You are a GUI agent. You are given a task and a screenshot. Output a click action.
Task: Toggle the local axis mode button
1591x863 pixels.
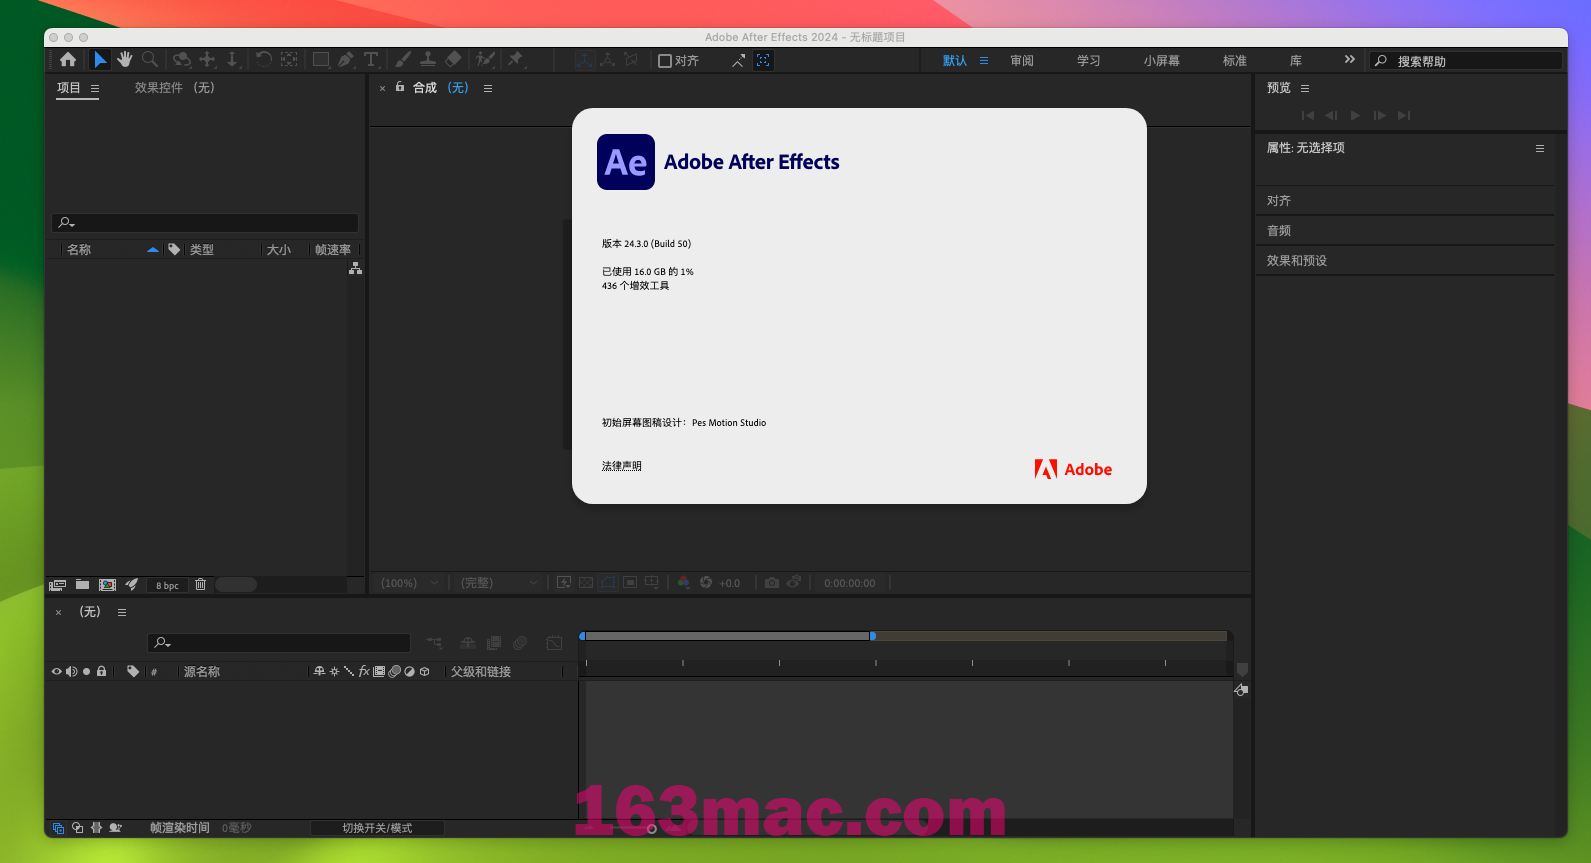(x=584, y=60)
